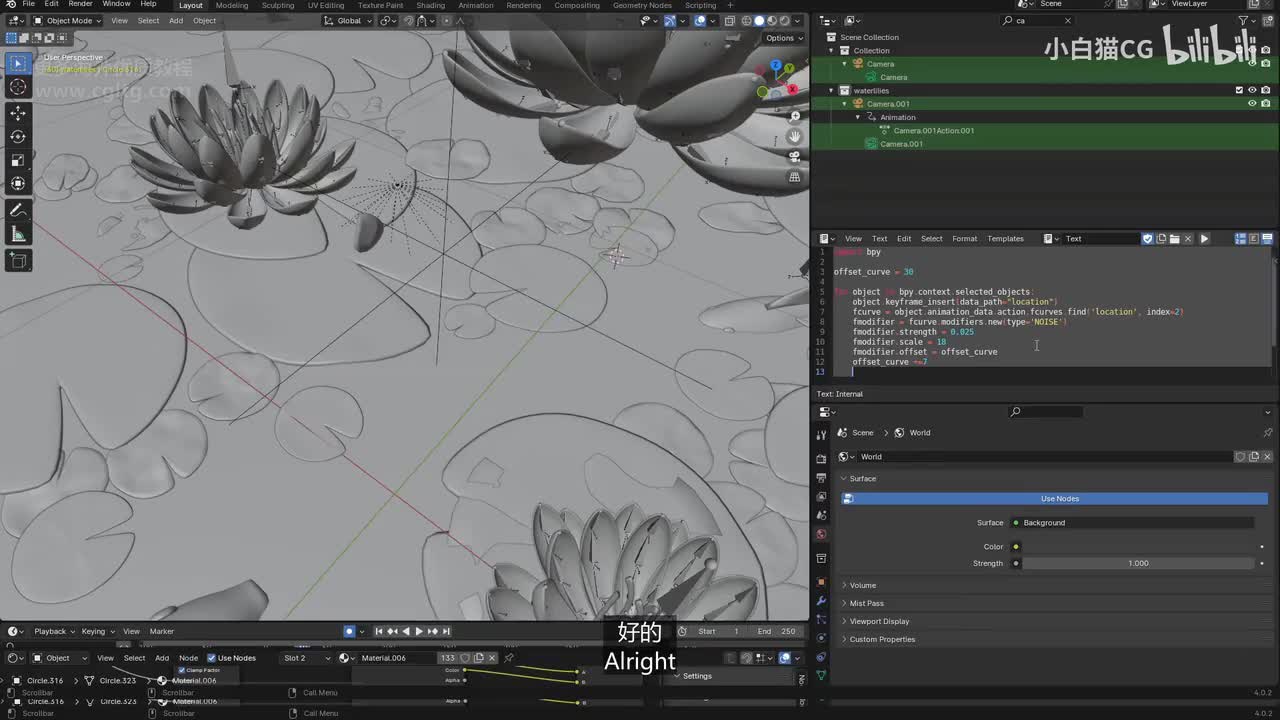Open viewport Options dropdown
The image size is (1280, 720).
783,38
